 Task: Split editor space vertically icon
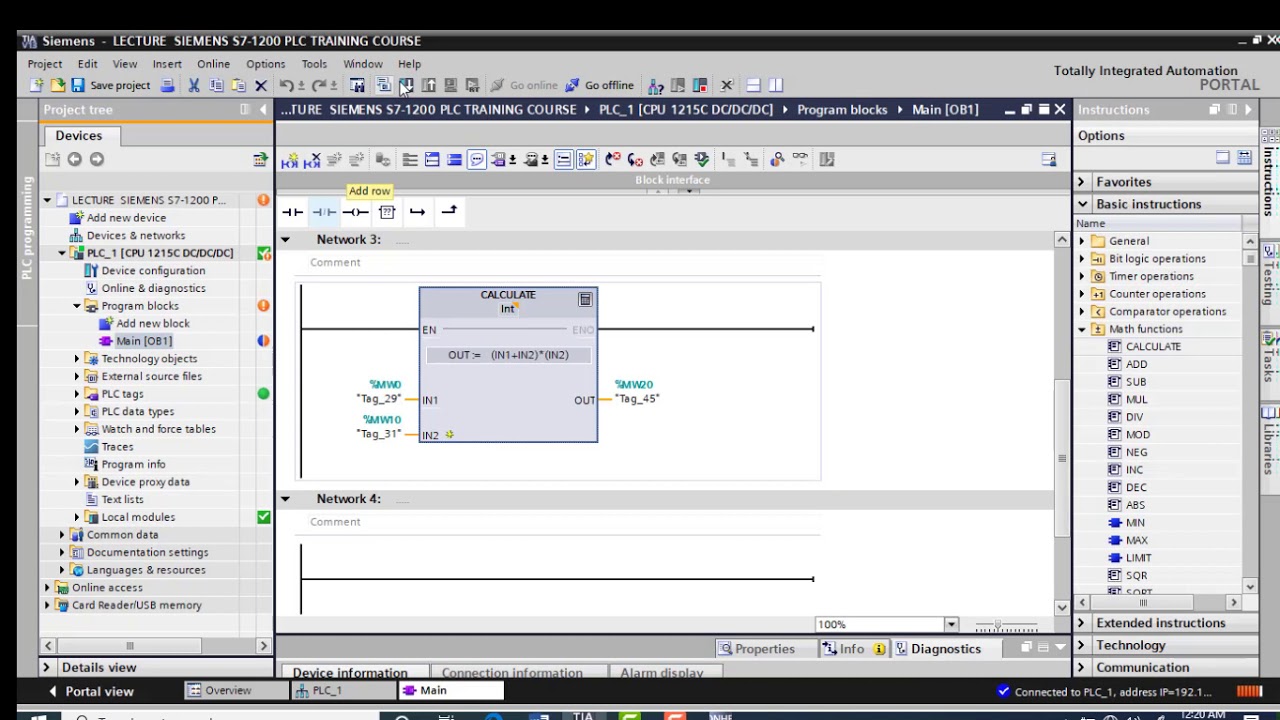point(776,85)
